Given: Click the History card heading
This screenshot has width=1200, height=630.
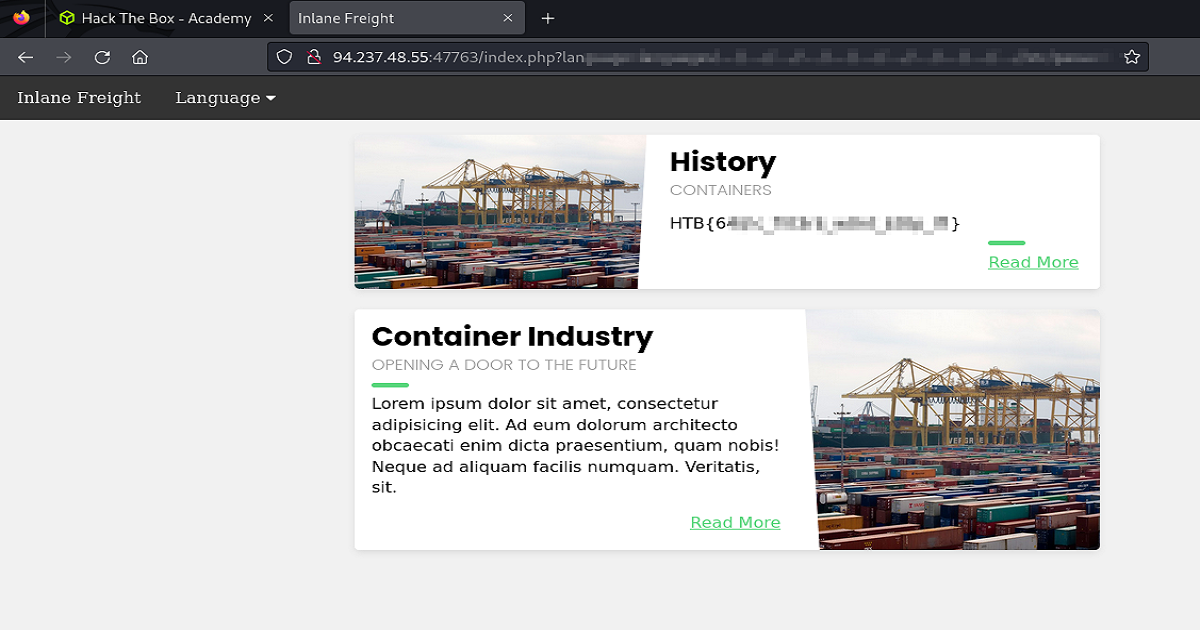Looking at the screenshot, I should coord(723,161).
